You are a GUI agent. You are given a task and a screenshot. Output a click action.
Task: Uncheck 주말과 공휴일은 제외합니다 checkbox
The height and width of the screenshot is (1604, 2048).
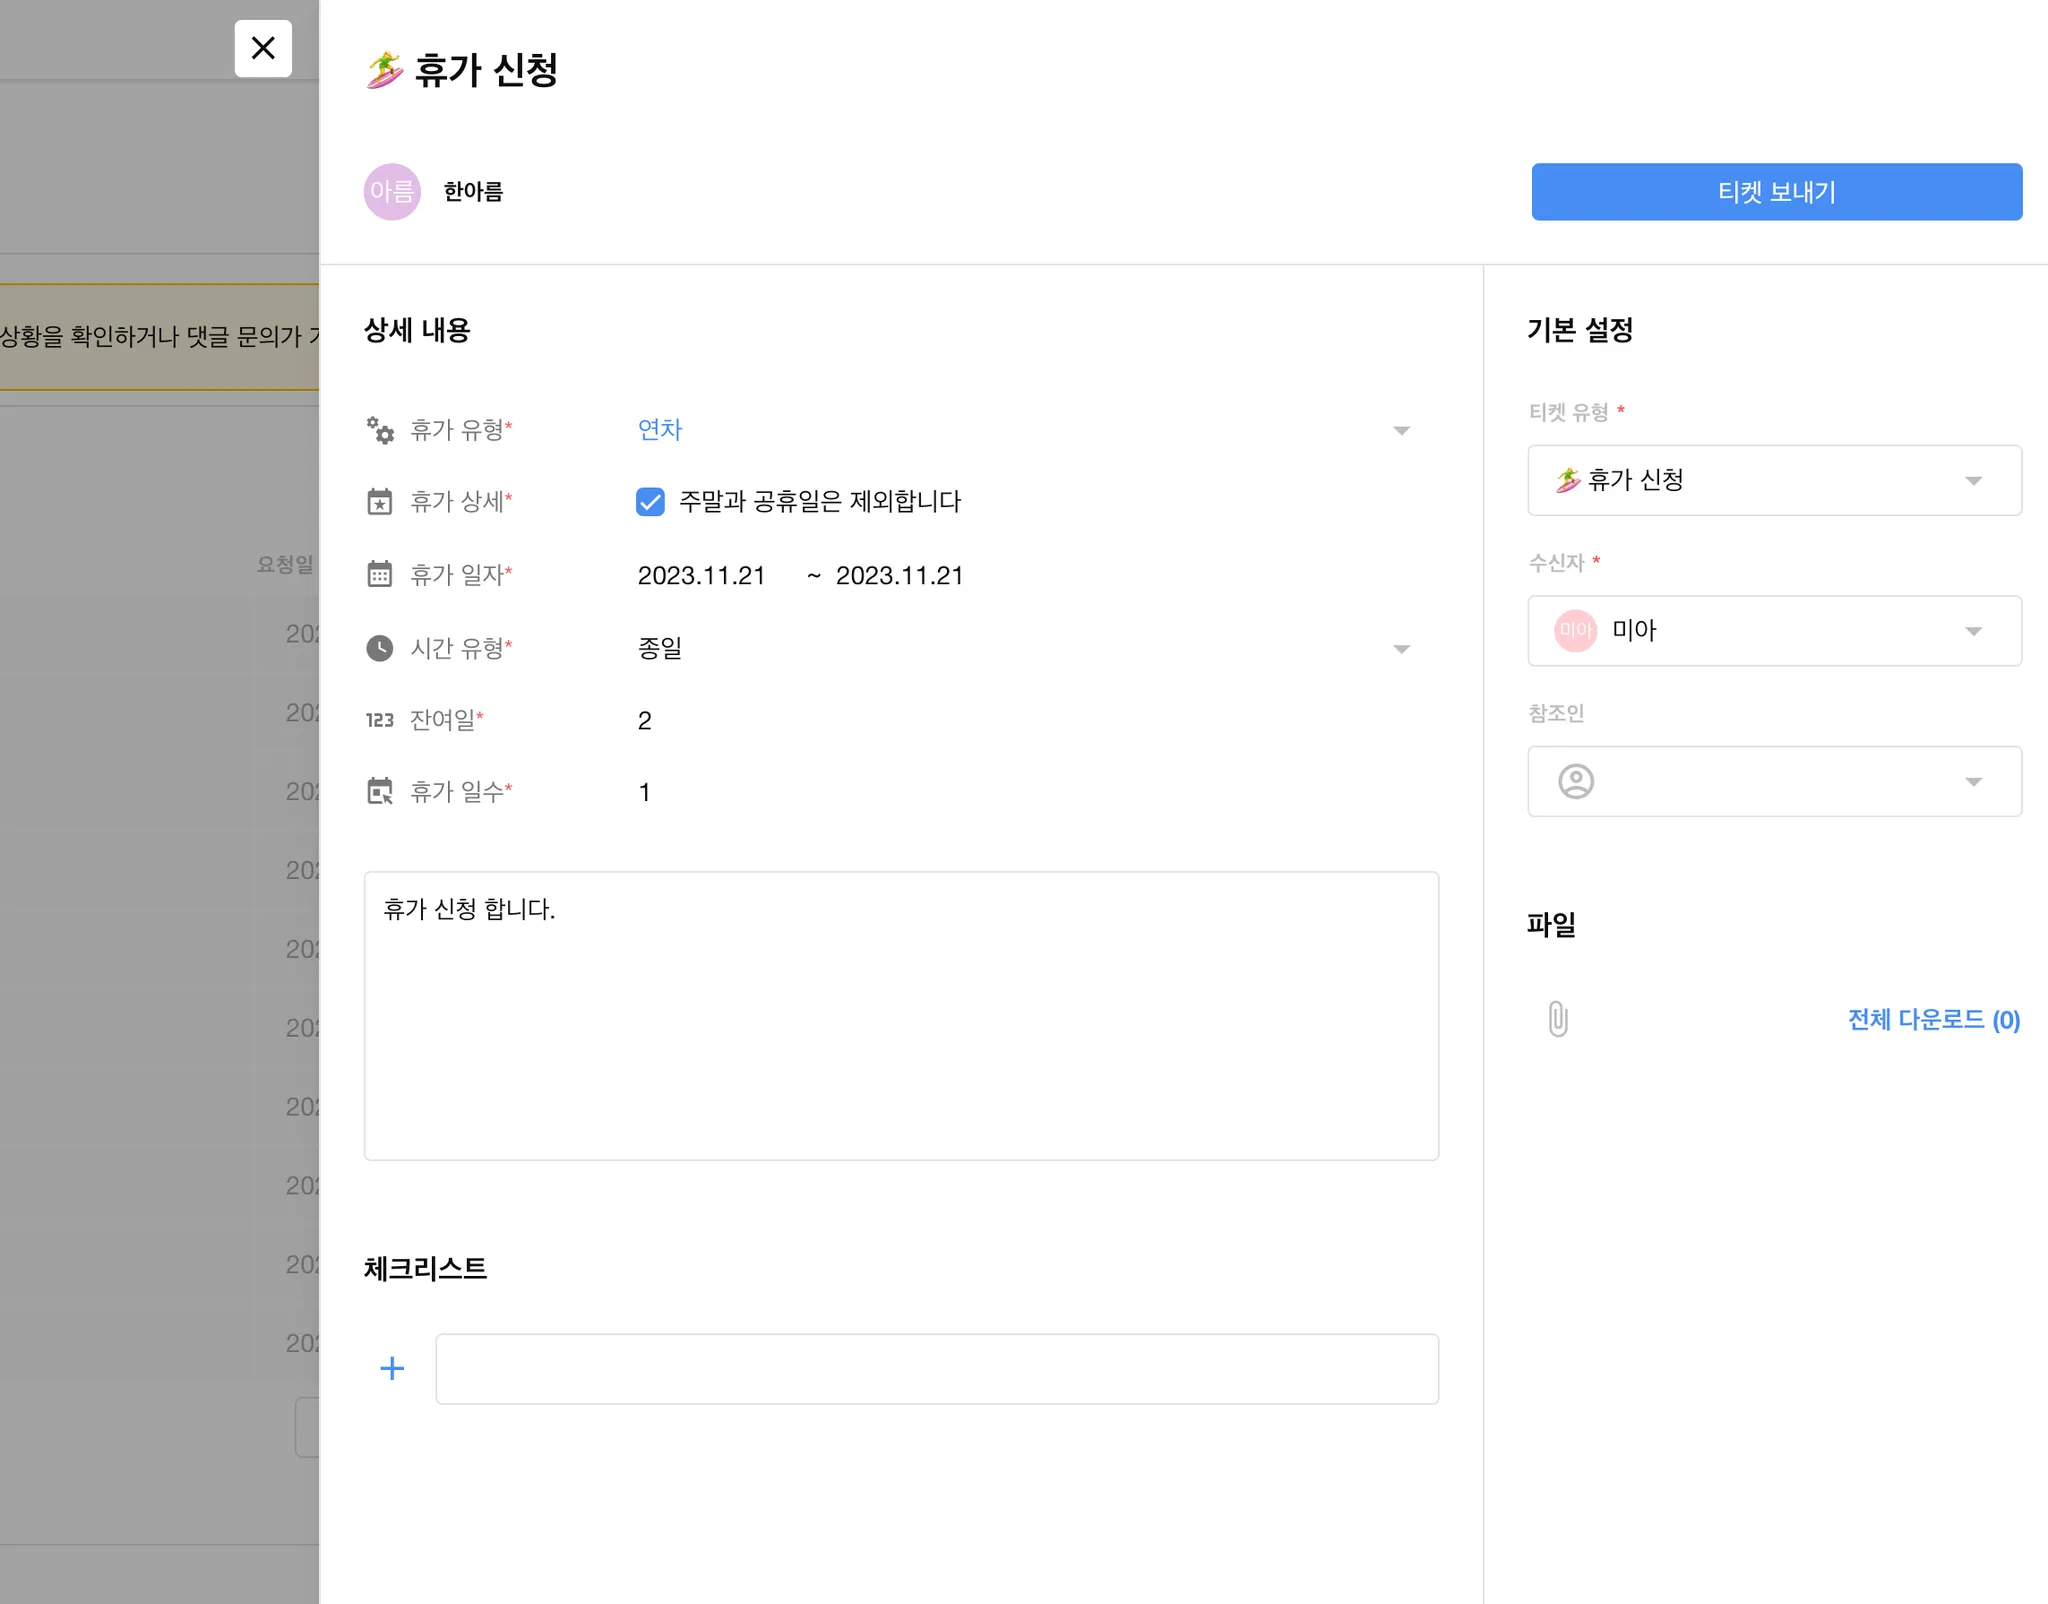point(650,501)
